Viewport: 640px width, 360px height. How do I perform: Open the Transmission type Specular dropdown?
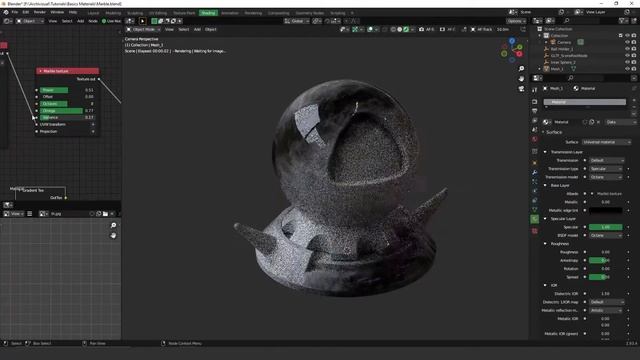pyautogui.click(x=607, y=169)
